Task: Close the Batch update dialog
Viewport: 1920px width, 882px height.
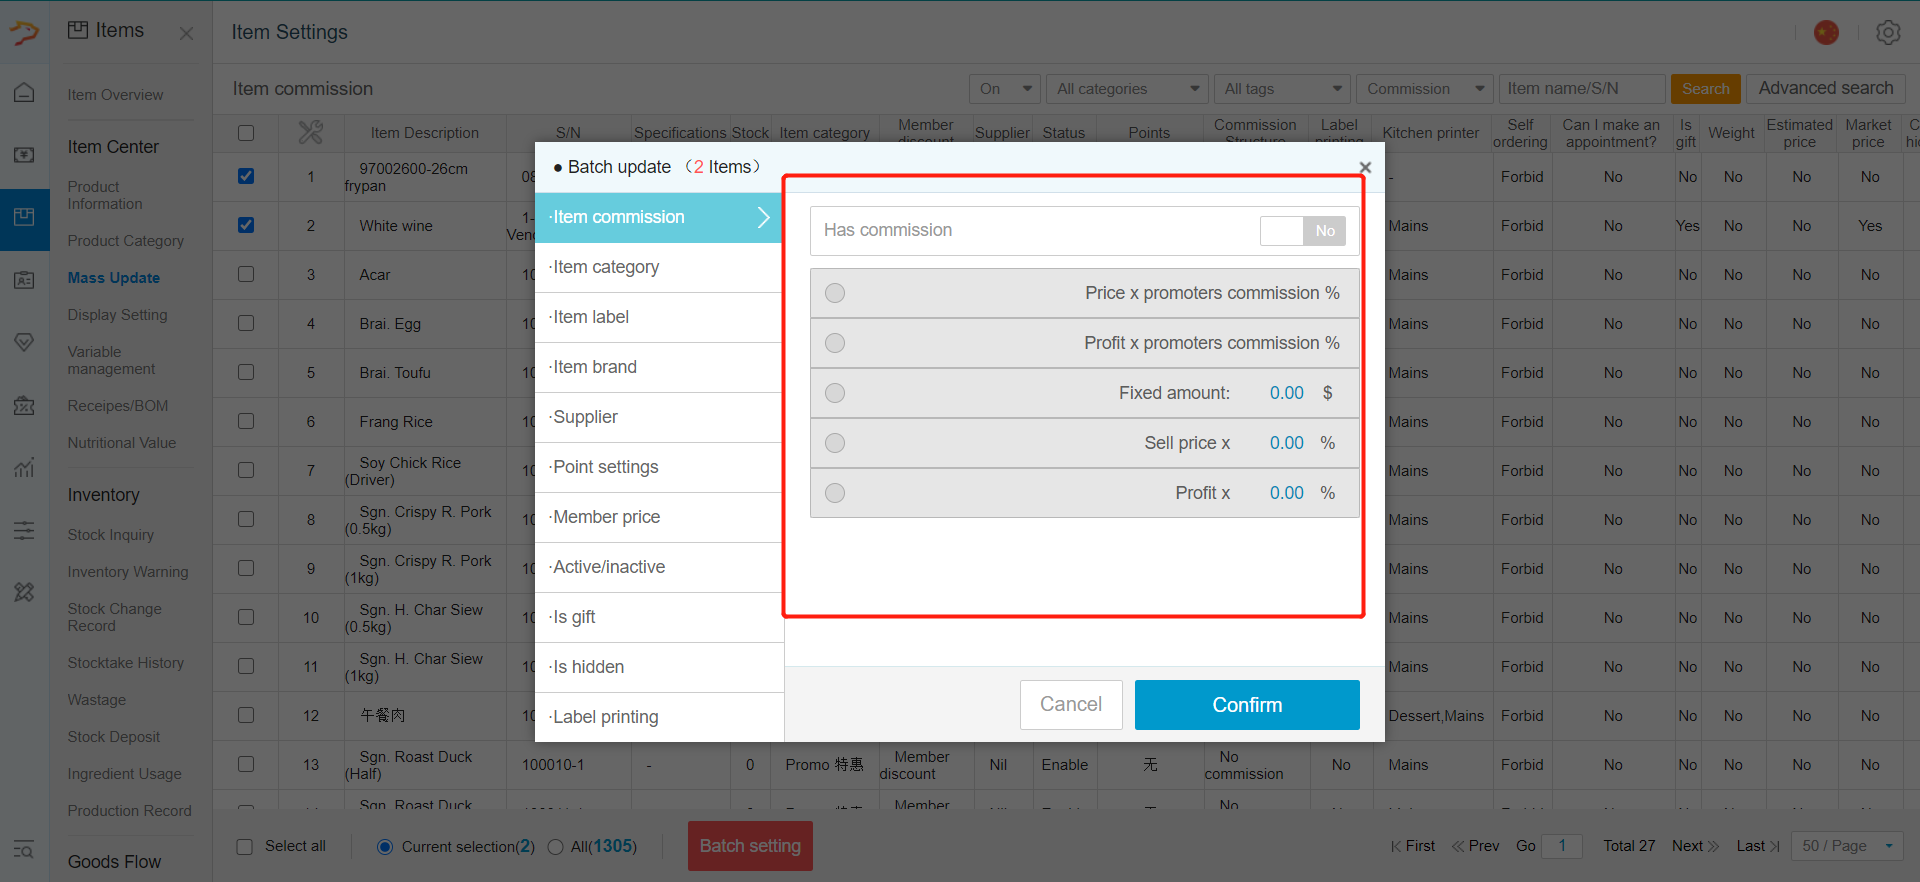Action: pyautogui.click(x=1365, y=167)
